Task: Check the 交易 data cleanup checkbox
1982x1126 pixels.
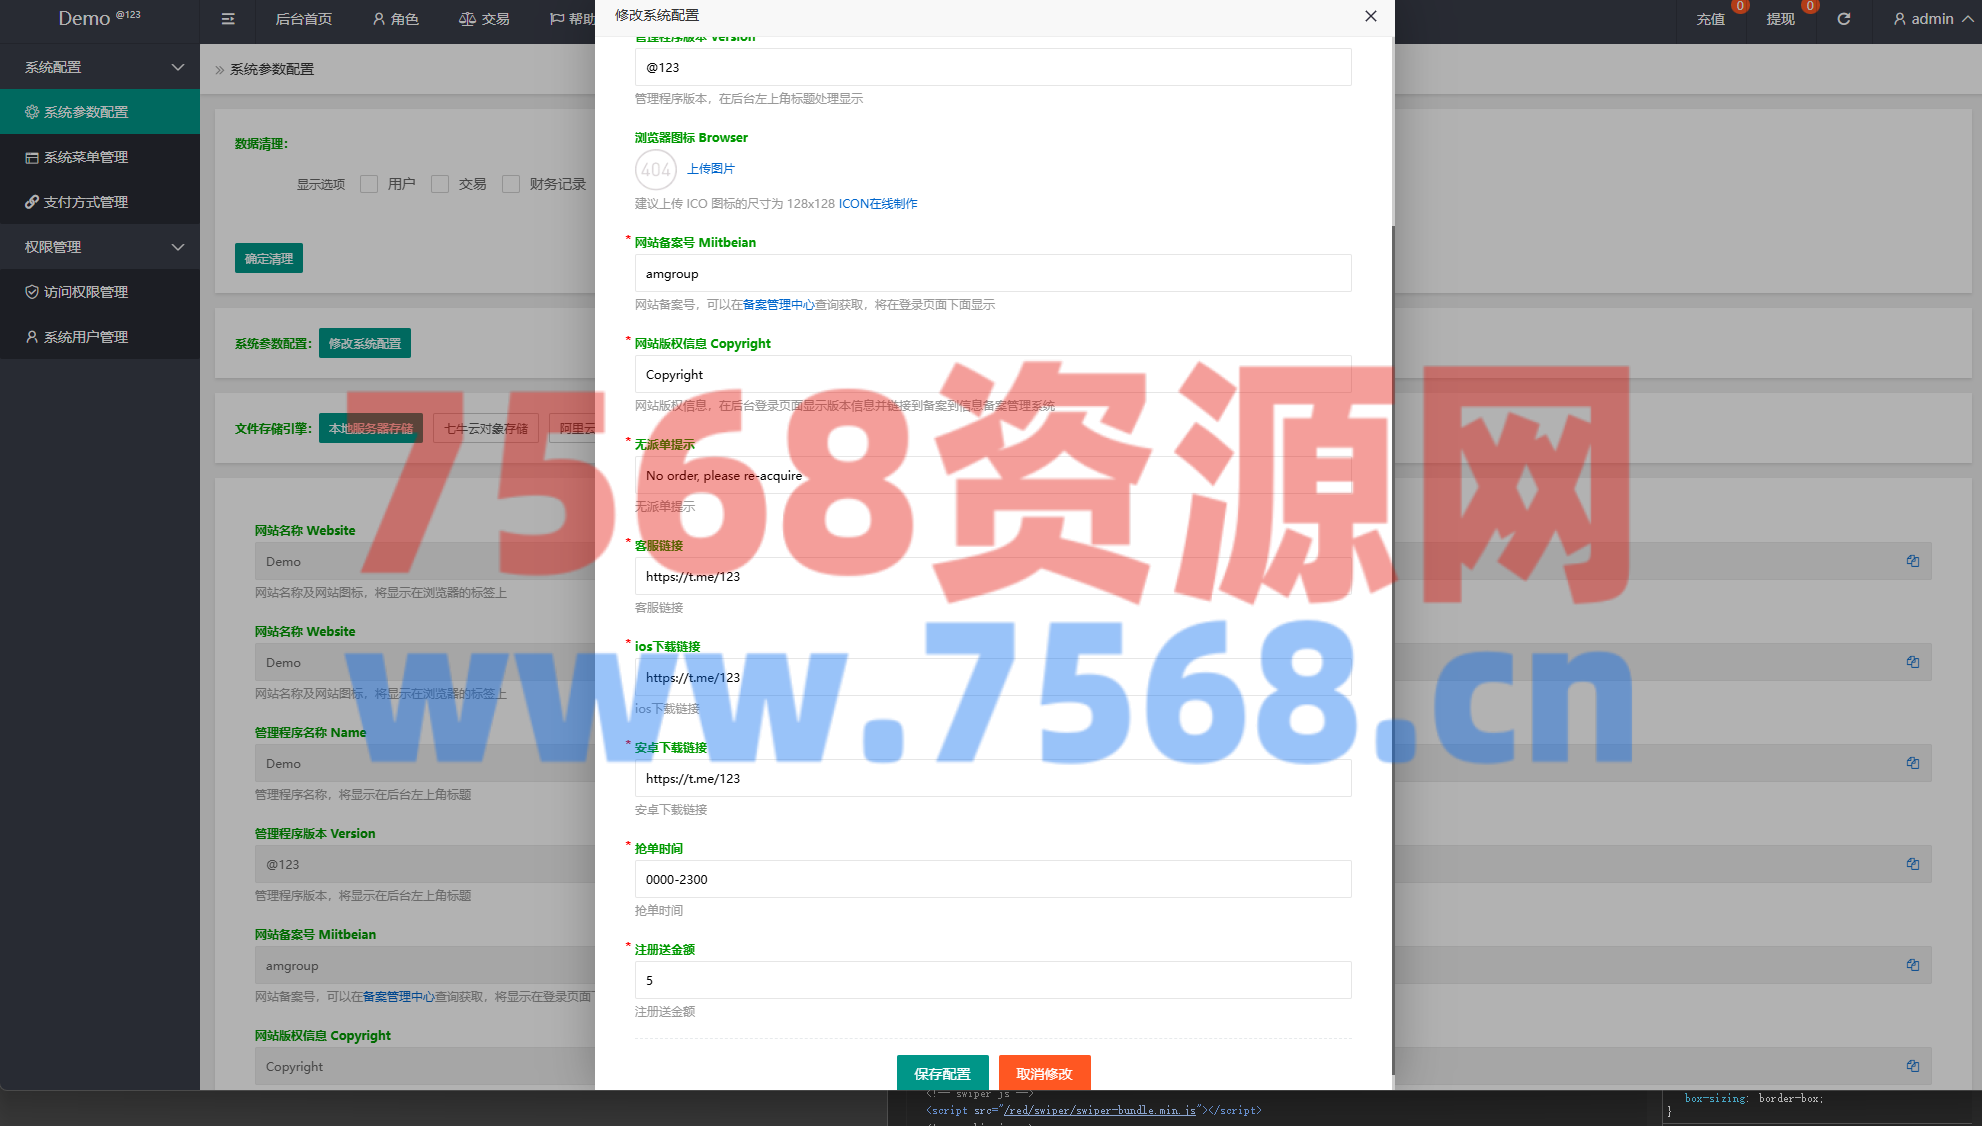Action: (440, 184)
